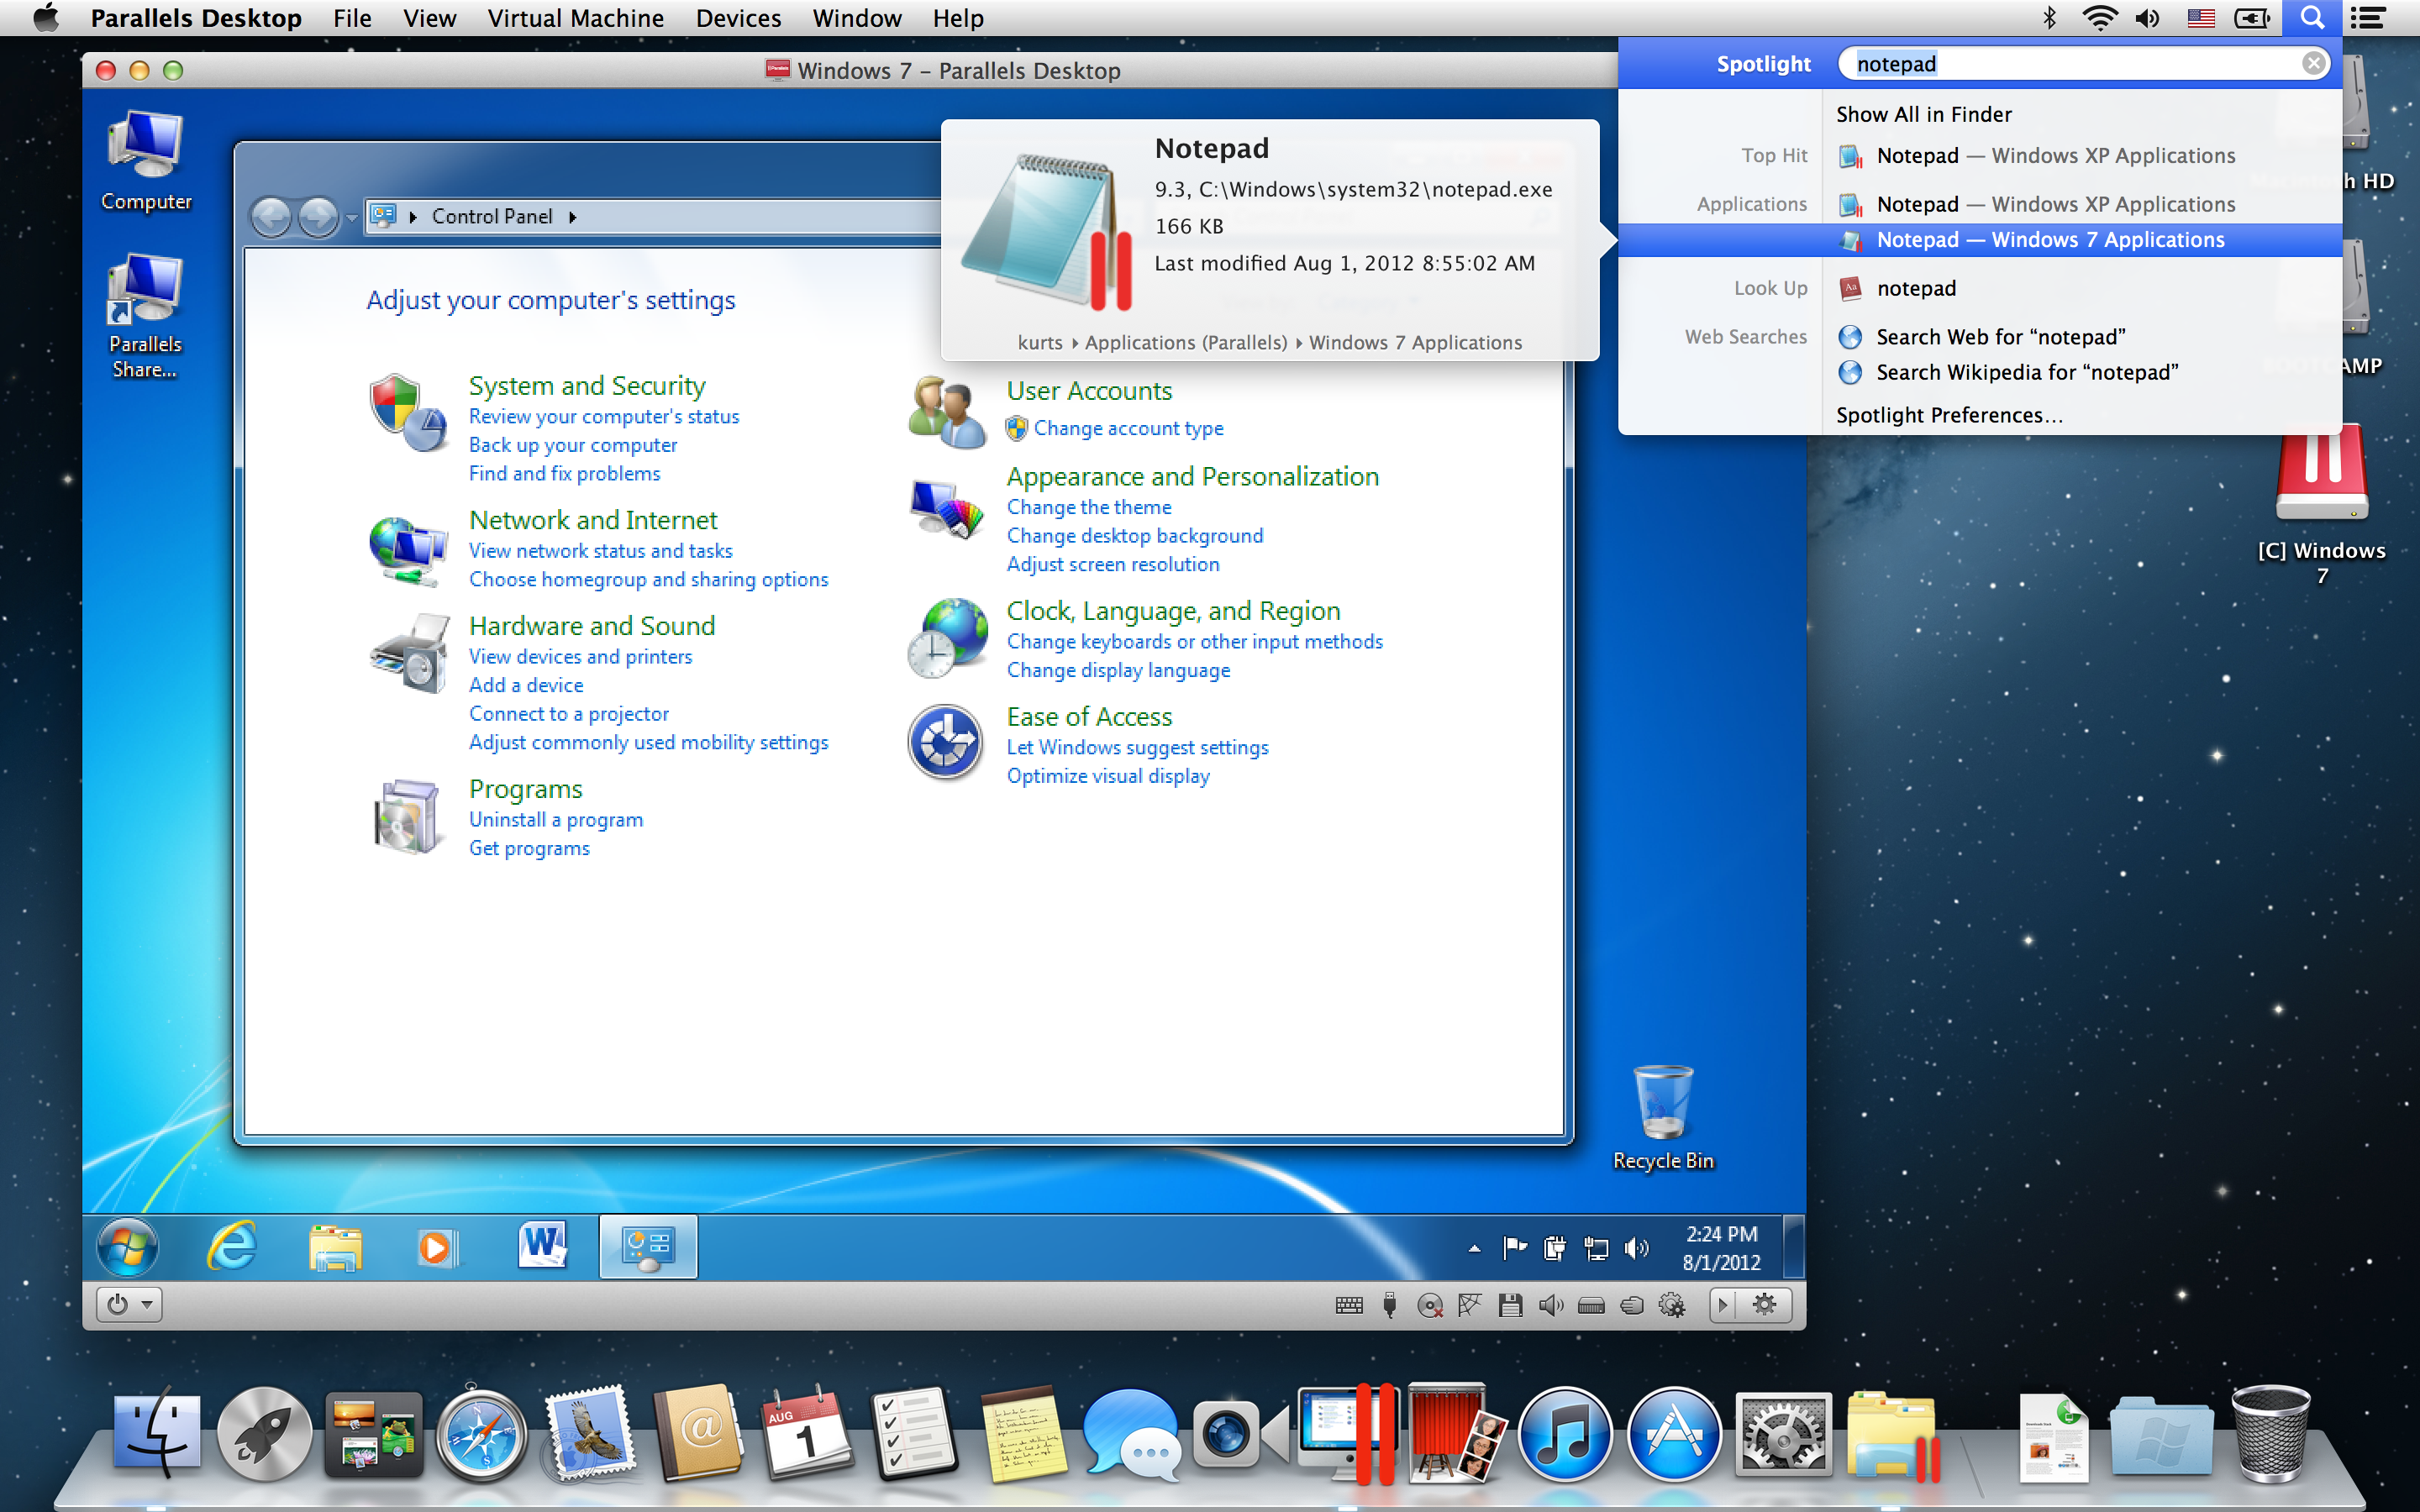
Task: Open Uninstall a program link
Action: pos(556,820)
